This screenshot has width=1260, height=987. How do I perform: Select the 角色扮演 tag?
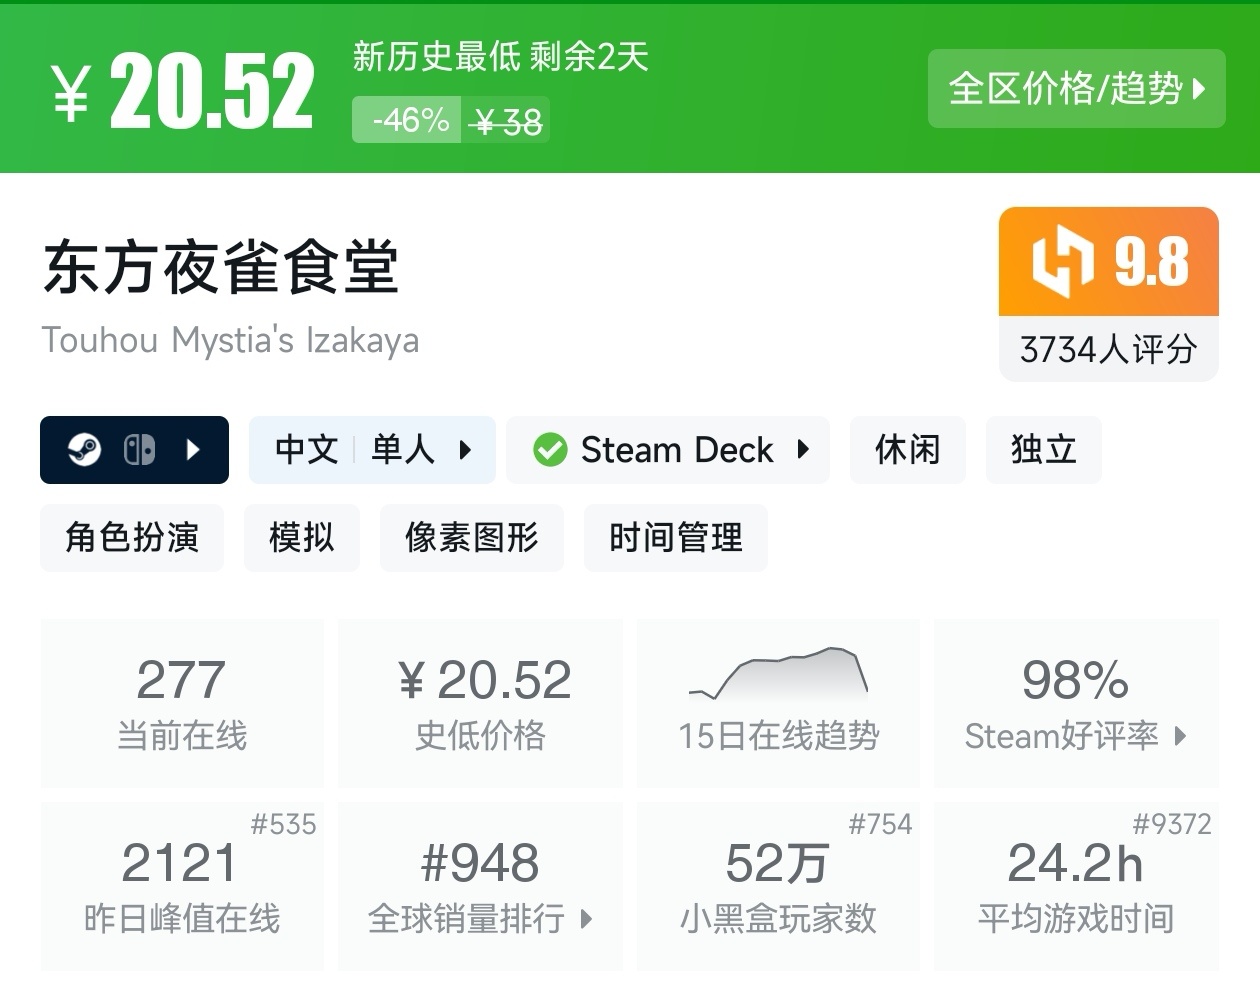click(x=132, y=538)
